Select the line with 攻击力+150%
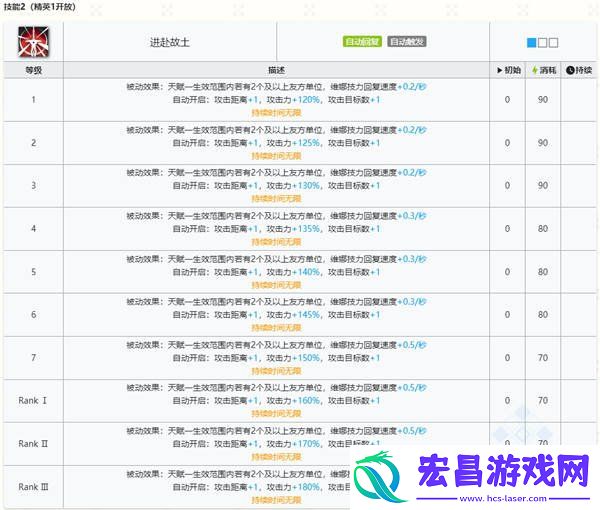The height and width of the screenshot is (510, 600). (x=276, y=358)
